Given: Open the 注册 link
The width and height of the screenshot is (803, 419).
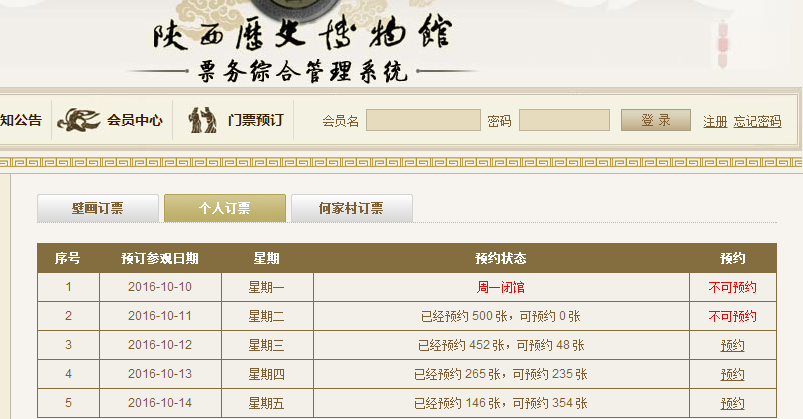Looking at the screenshot, I should [x=715, y=121].
